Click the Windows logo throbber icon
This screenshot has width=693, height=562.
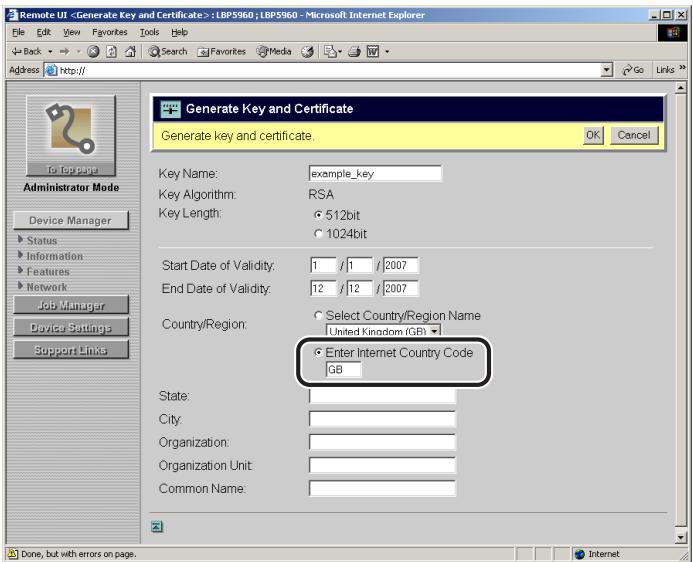[x=672, y=33]
